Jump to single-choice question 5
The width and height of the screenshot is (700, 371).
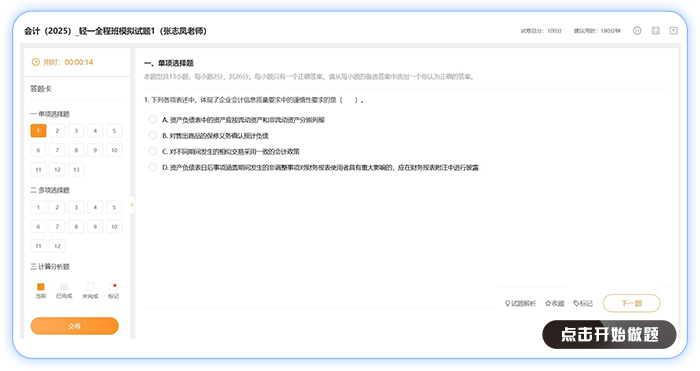point(114,131)
